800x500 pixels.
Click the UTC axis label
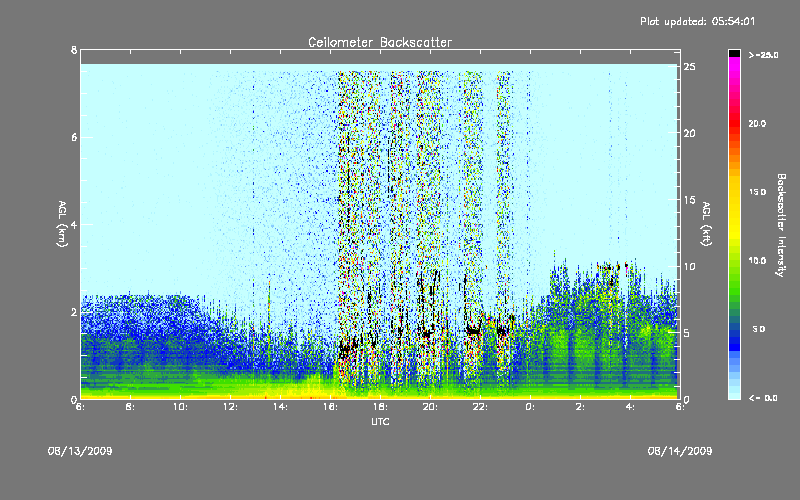381,421
